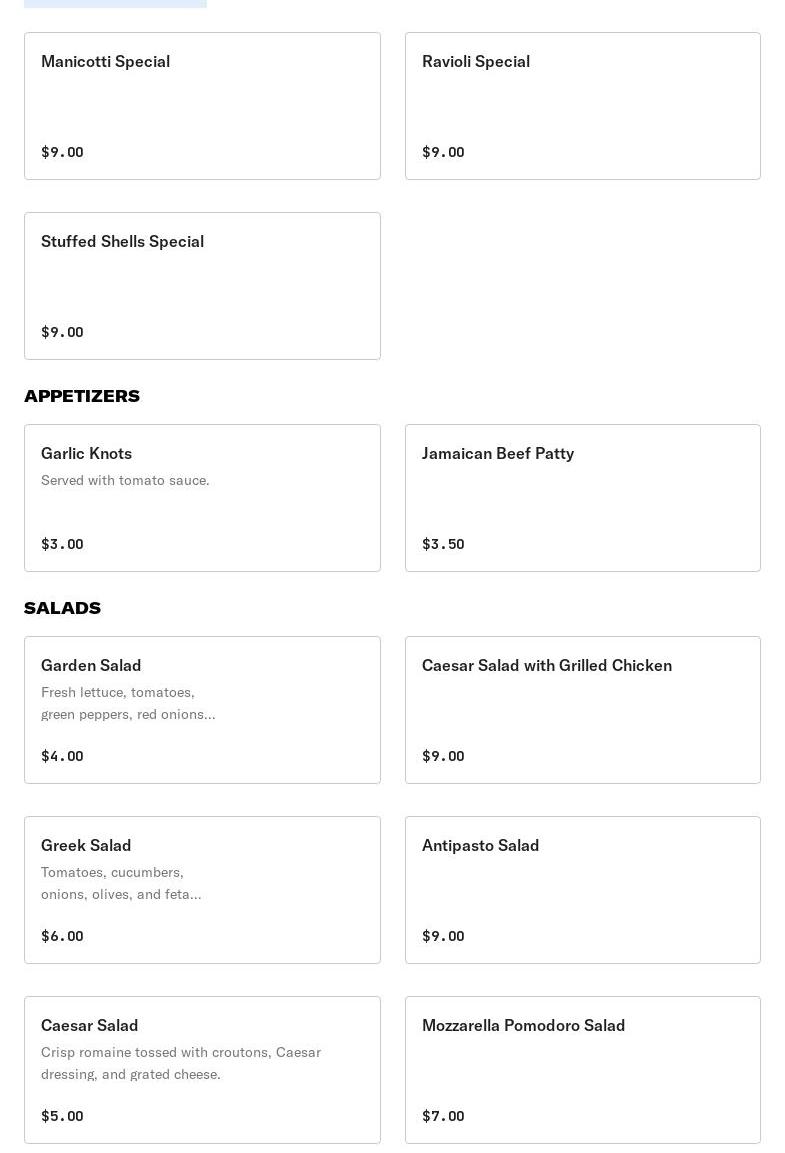785x1153 pixels.
Task: Open the Mozzarella Pomodoro Salad card
Action: (583, 1070)
